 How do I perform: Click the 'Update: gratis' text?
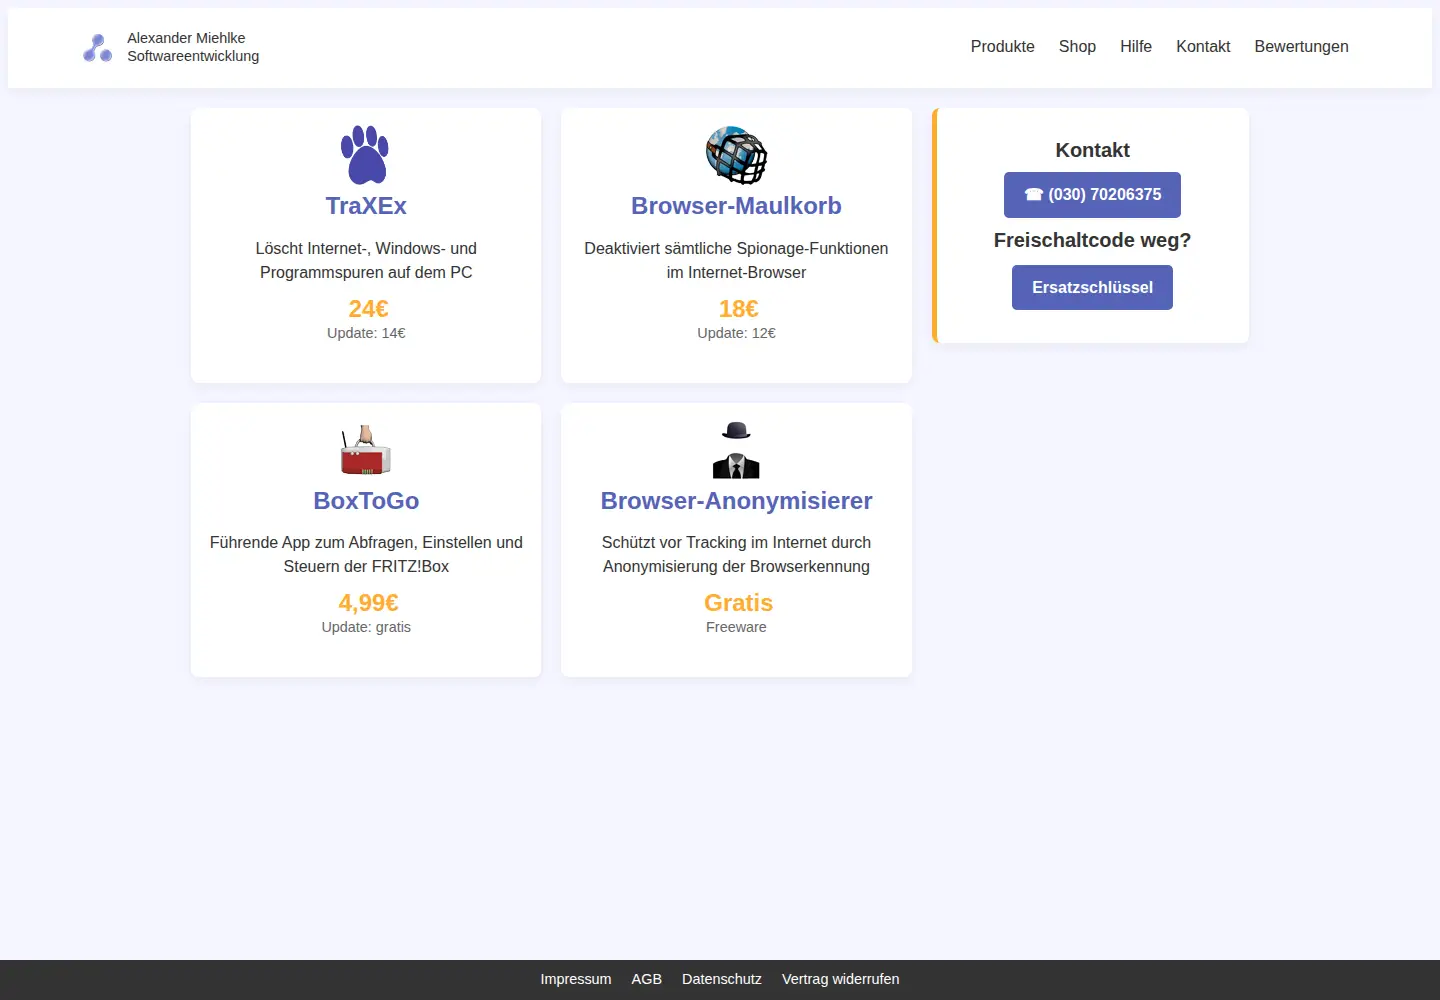pyautogui.click(x=366, y=627)
